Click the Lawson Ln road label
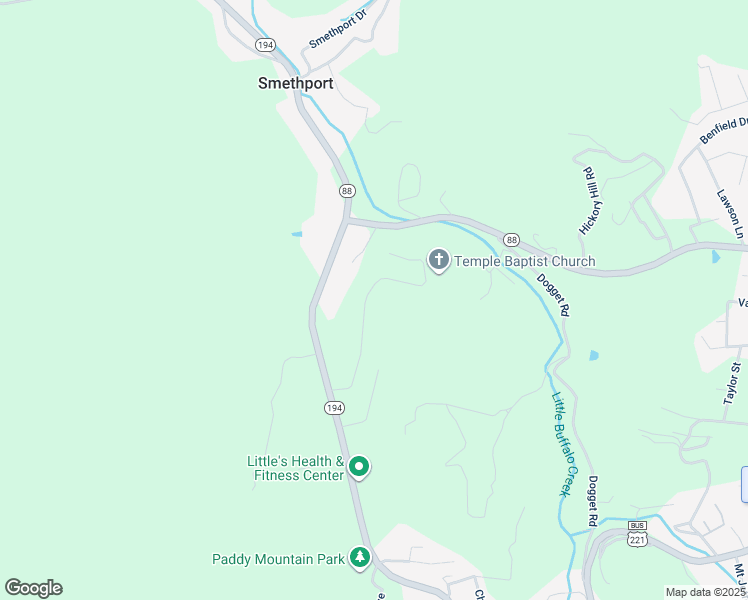Viewport: 748px width, 600px height. (730, 214)
